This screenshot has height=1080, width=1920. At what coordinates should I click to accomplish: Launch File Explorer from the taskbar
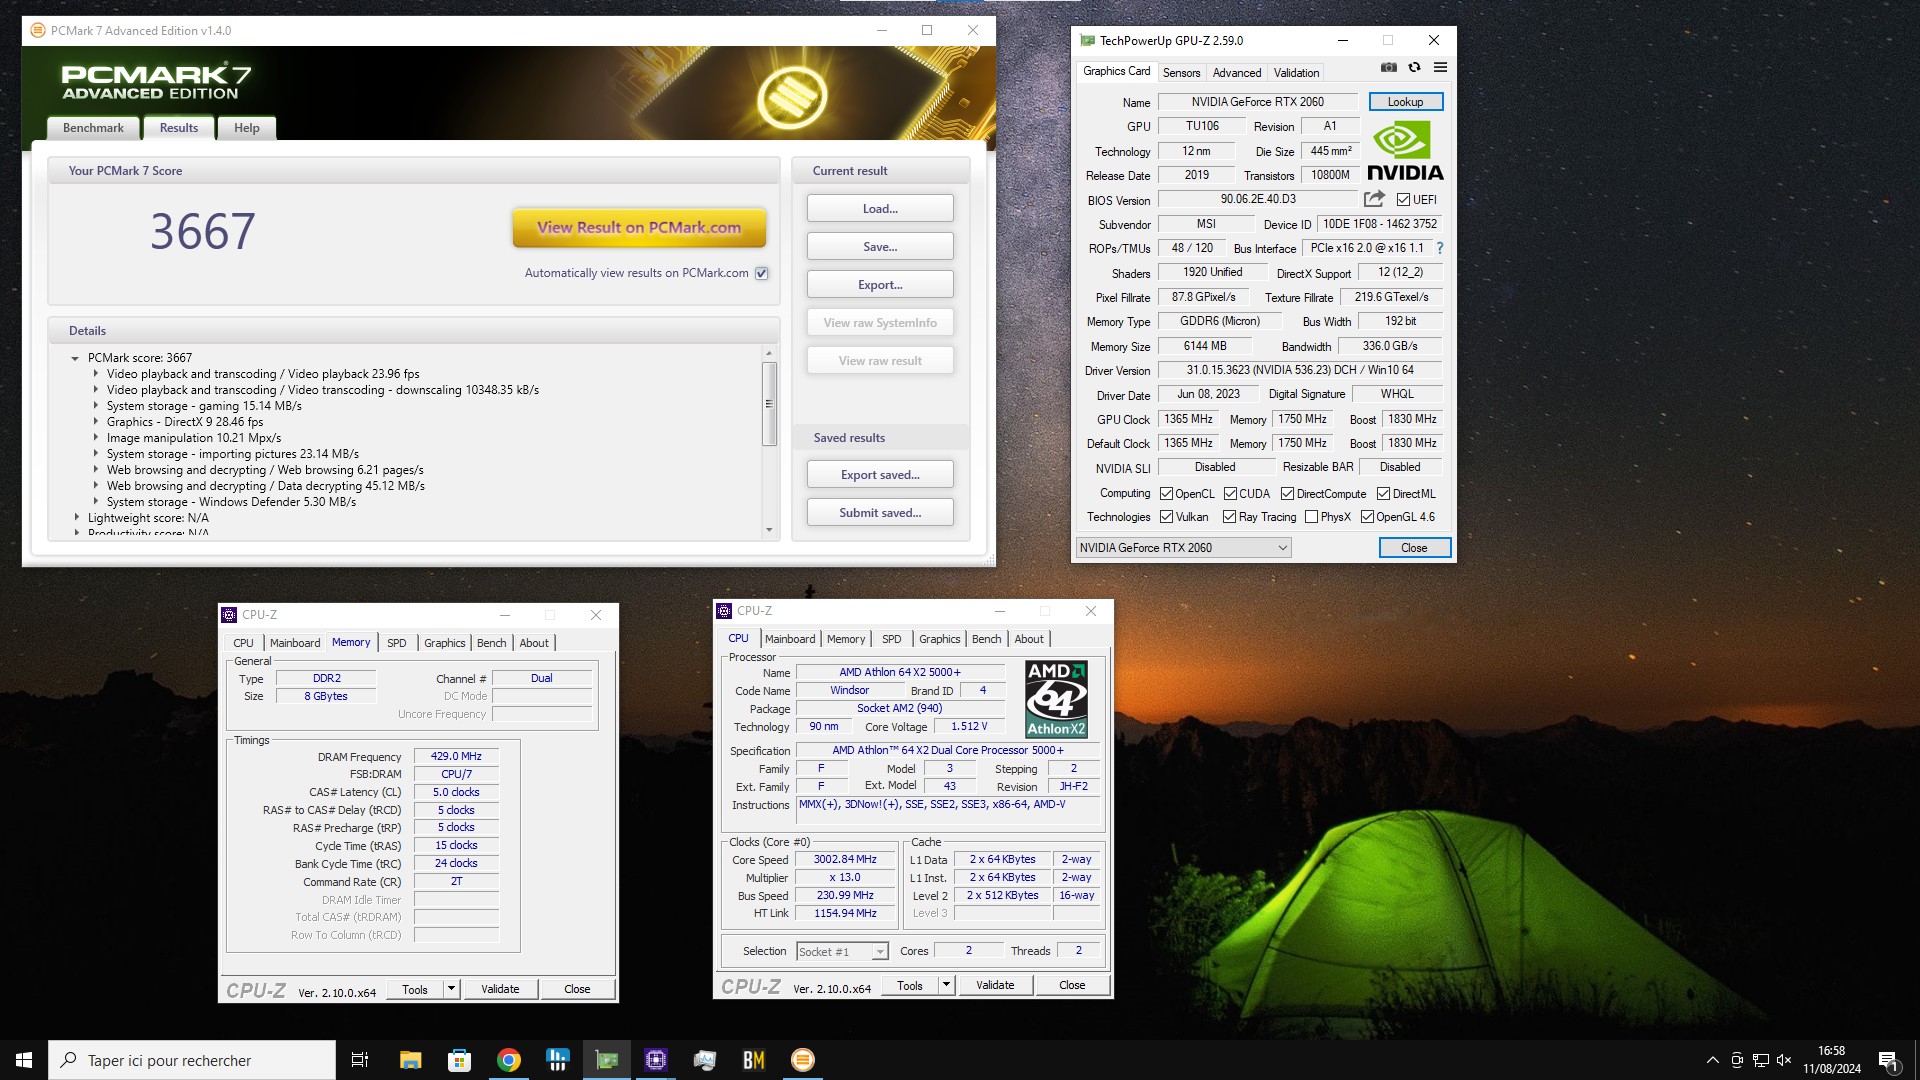click(x=410, y=1060)
